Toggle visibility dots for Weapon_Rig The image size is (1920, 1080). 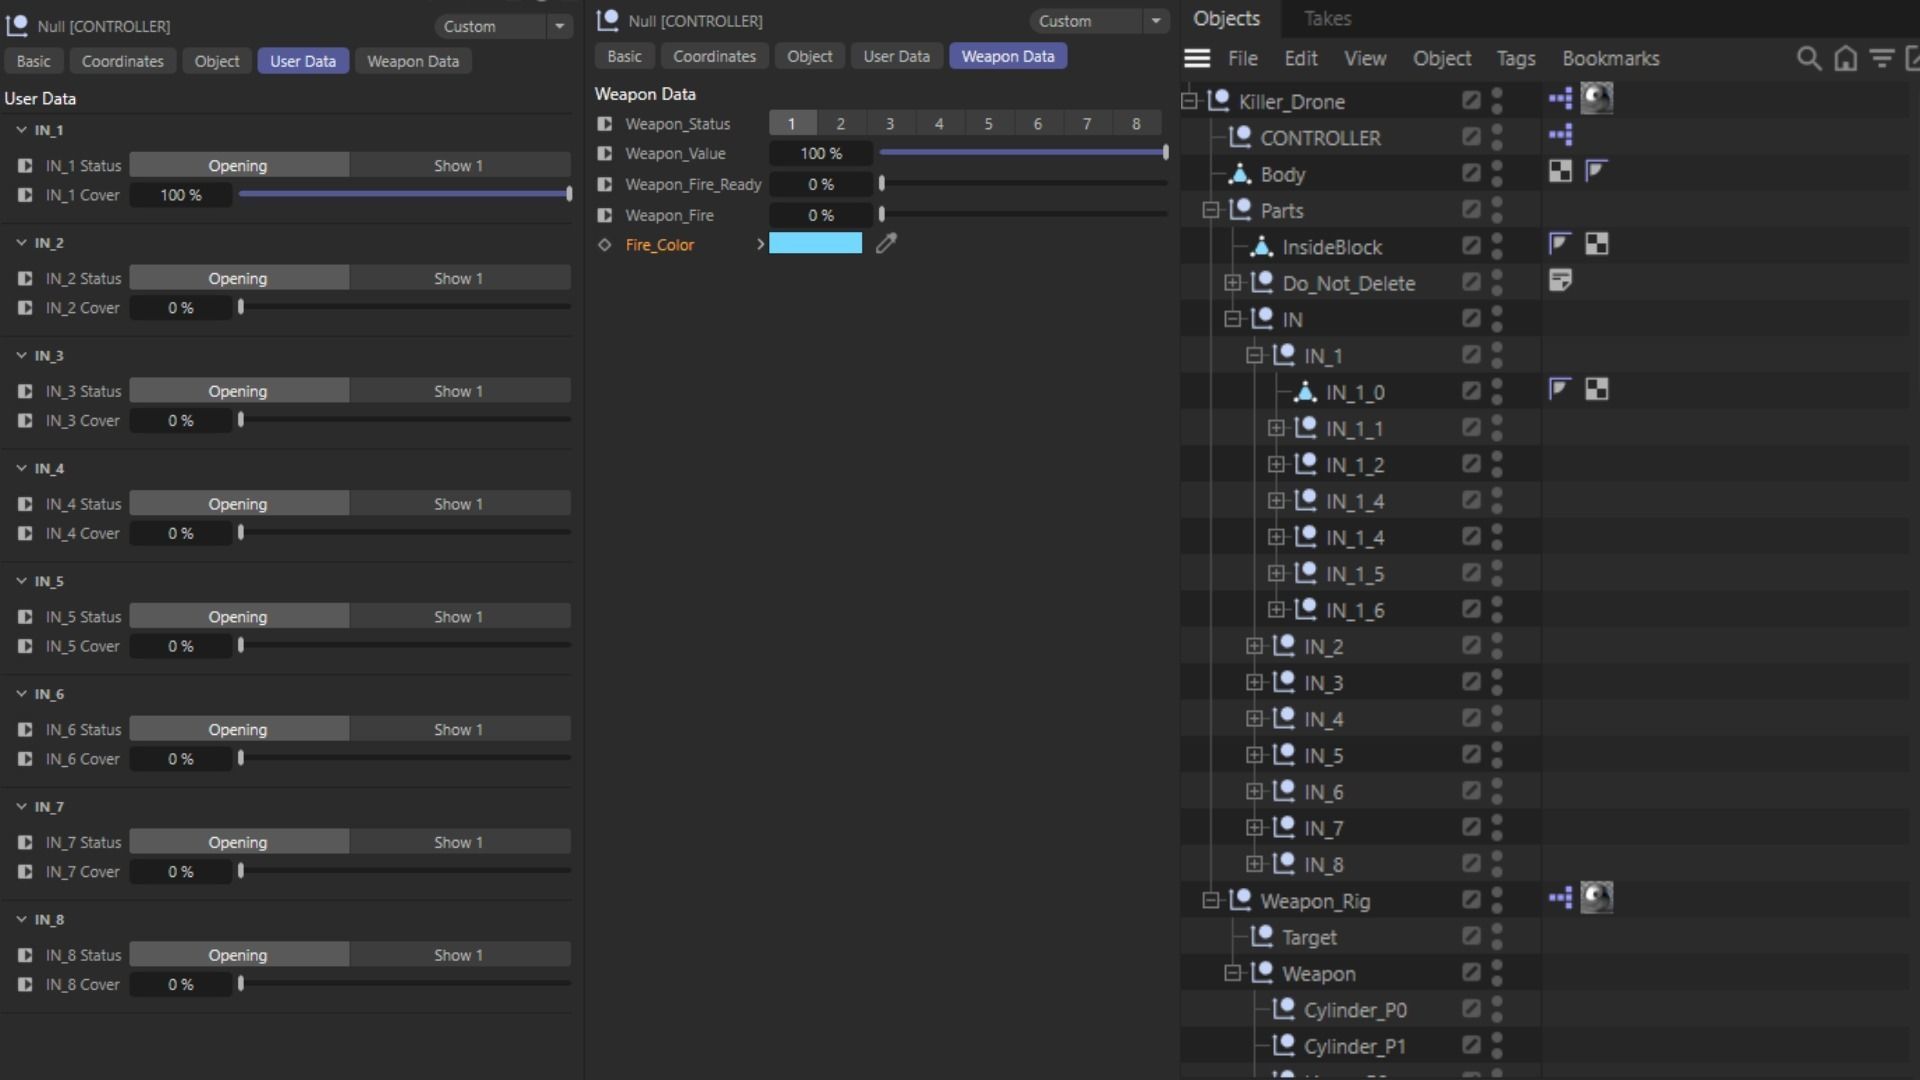(1497, 901)
